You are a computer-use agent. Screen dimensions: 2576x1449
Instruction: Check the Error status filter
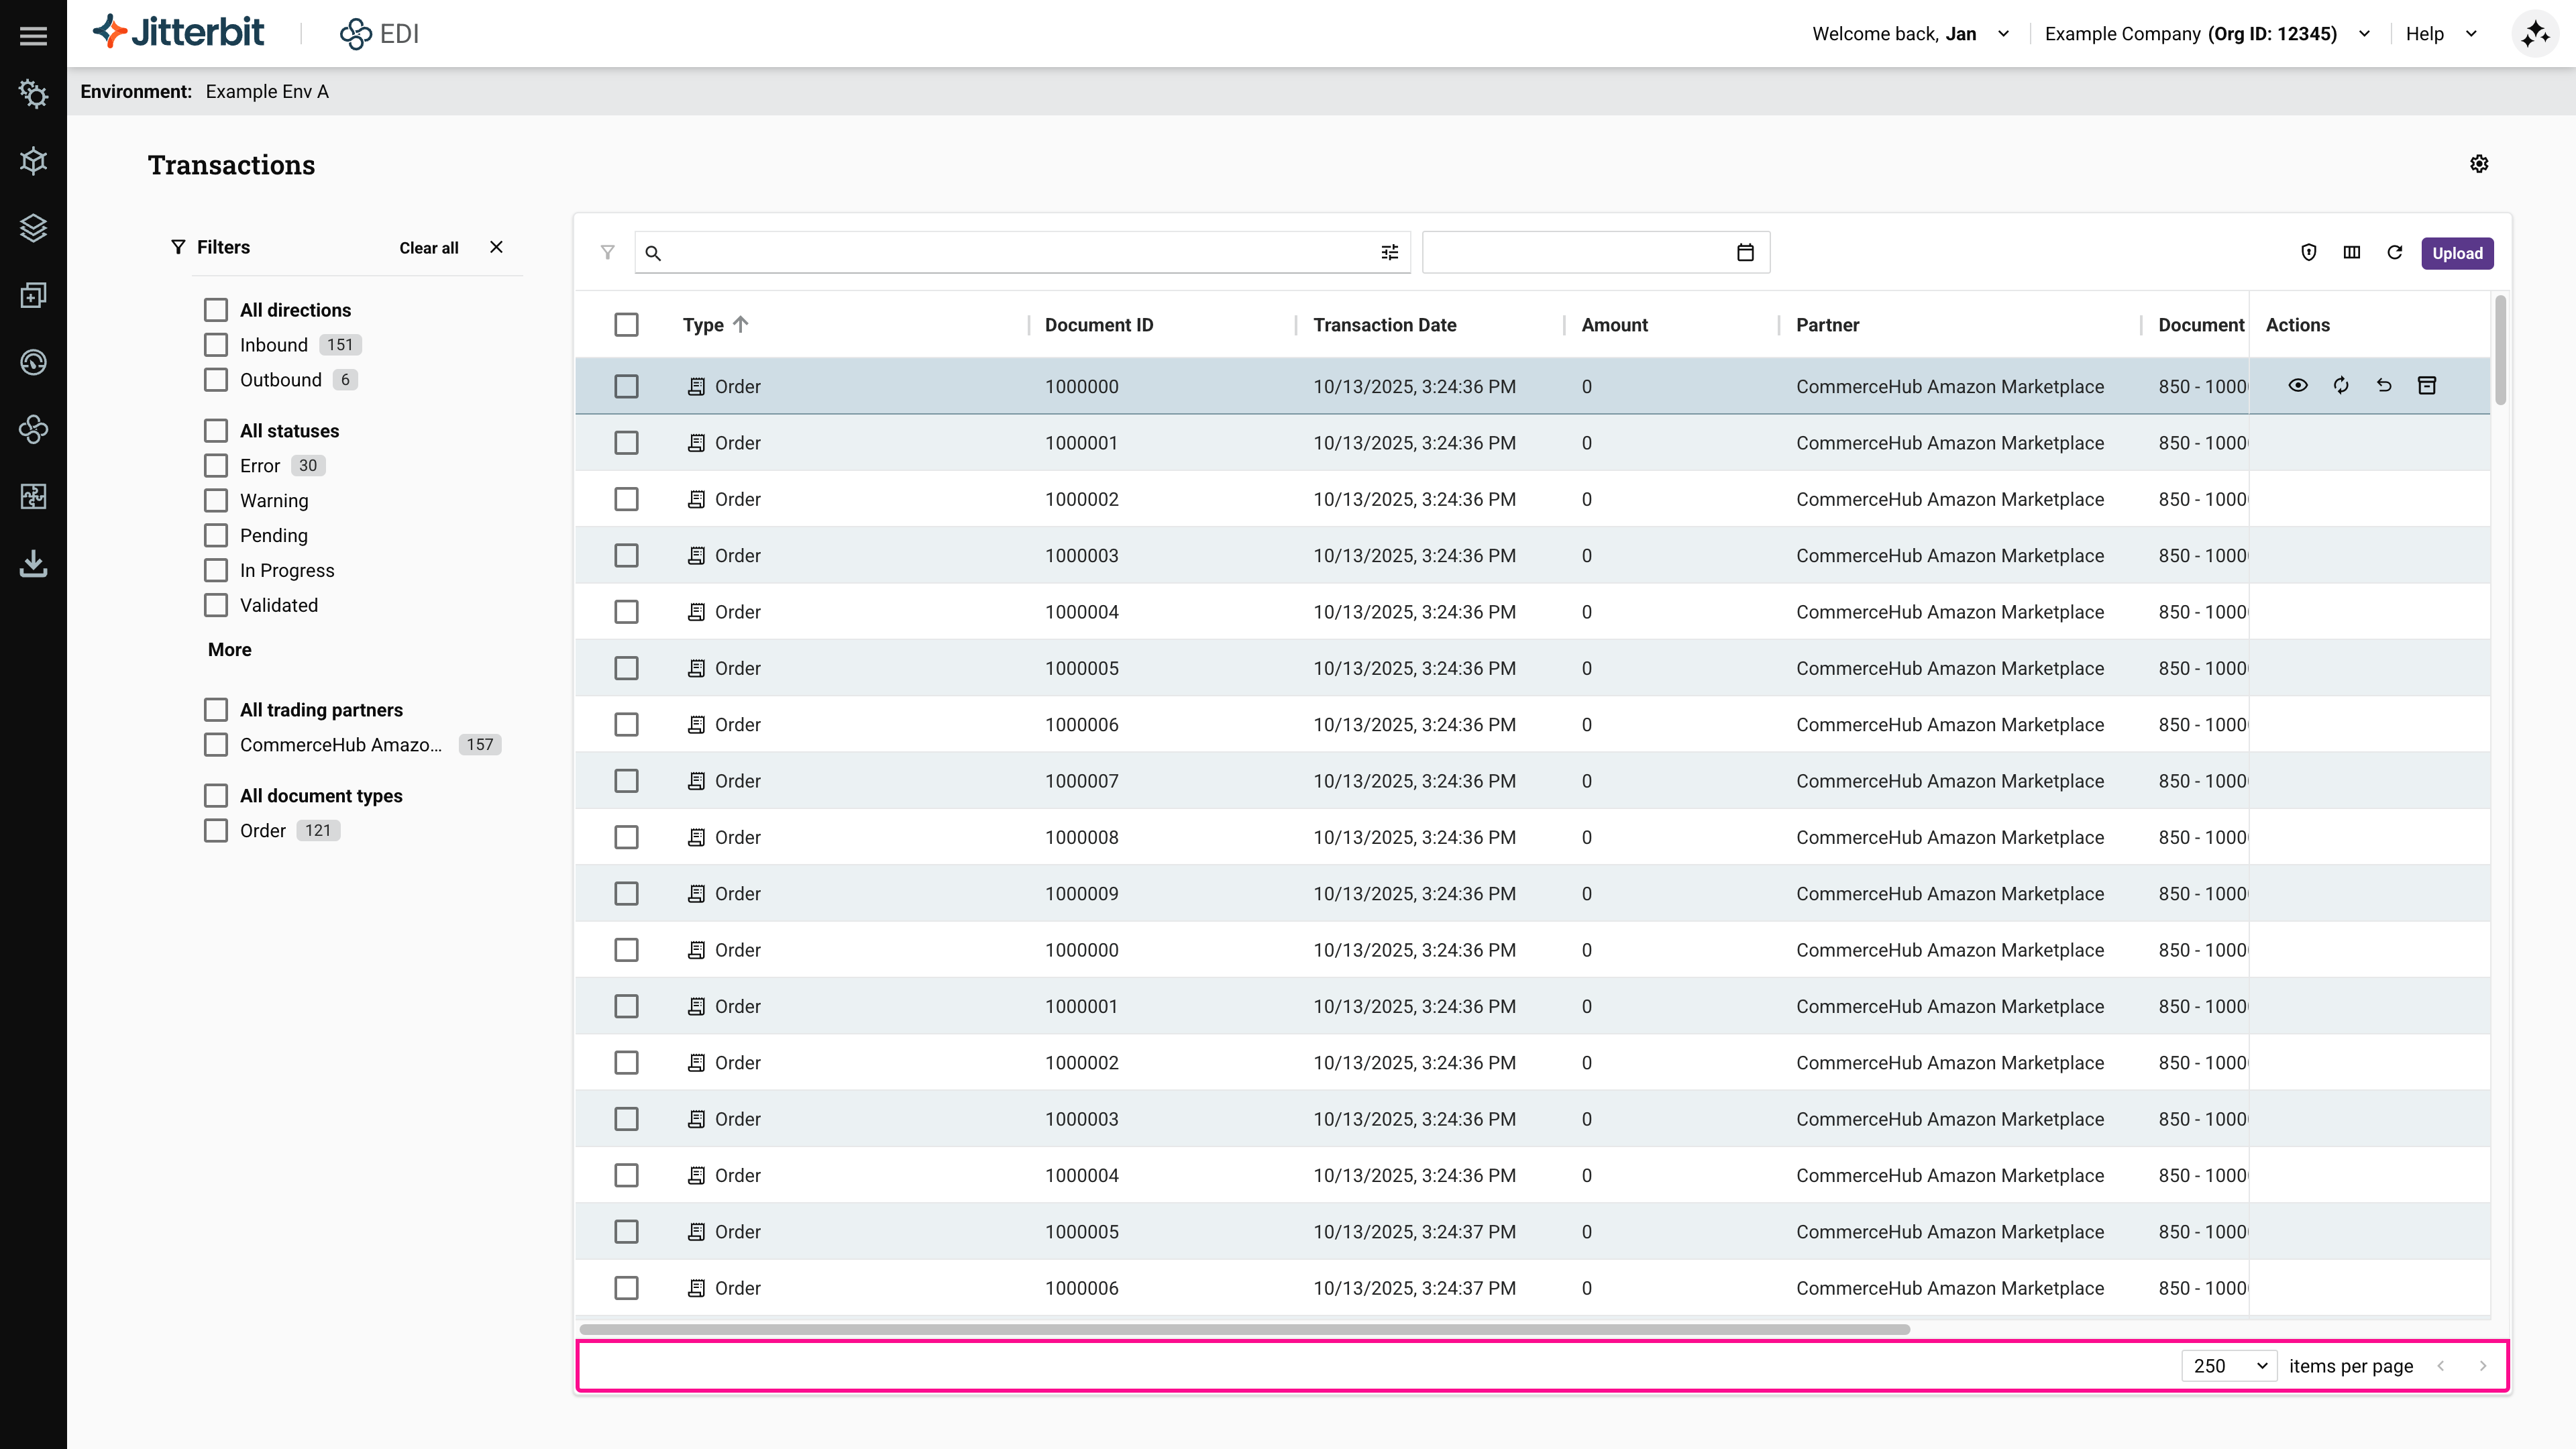click(216, 466)
